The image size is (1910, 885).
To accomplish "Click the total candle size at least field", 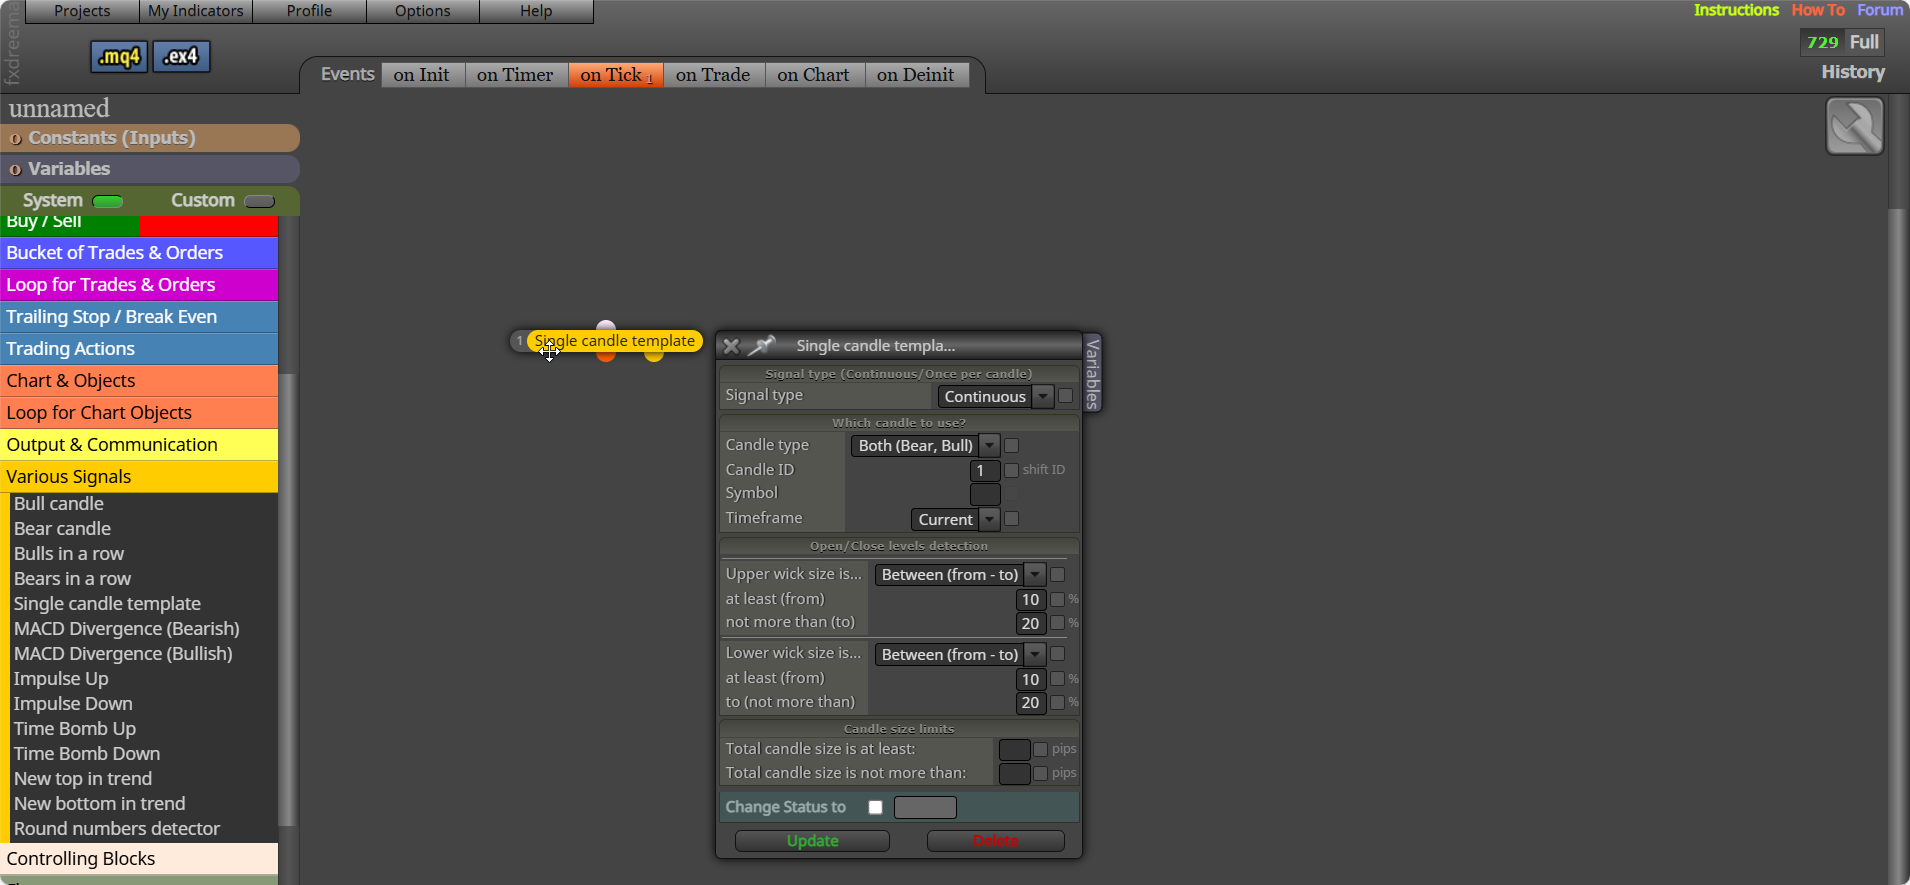I will tap(1014, 750).
